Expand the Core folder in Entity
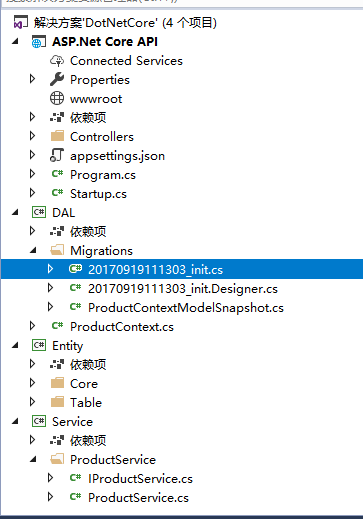 (x=32, y=383)
